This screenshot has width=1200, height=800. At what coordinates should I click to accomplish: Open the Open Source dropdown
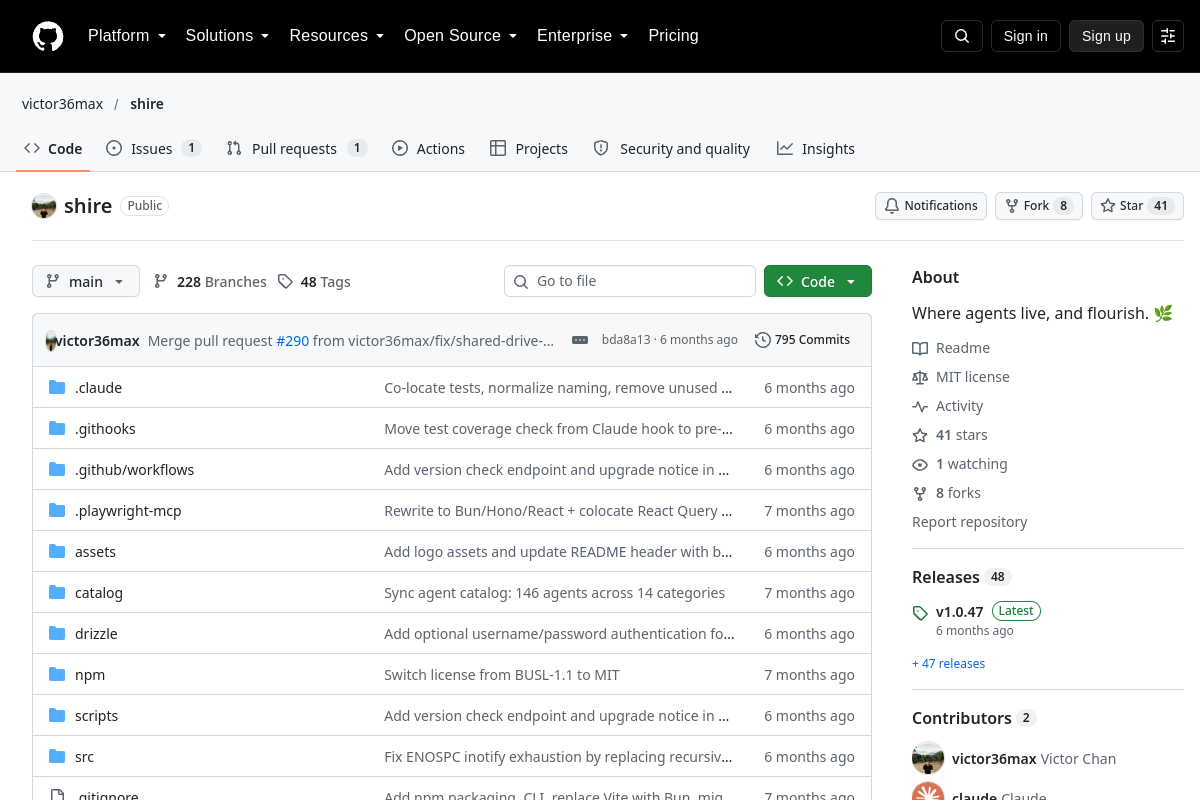click(x=461, y=36)
